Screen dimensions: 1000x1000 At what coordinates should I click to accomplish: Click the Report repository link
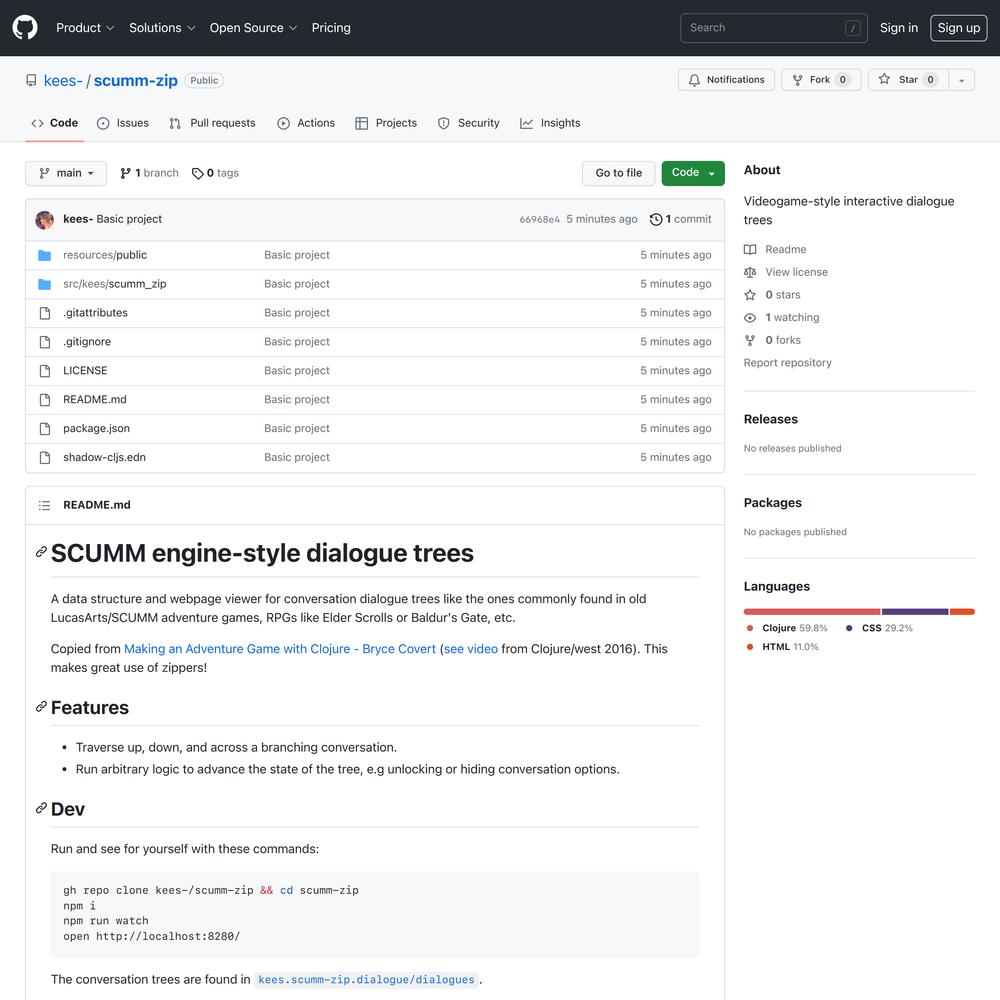(x=788, y=363)
